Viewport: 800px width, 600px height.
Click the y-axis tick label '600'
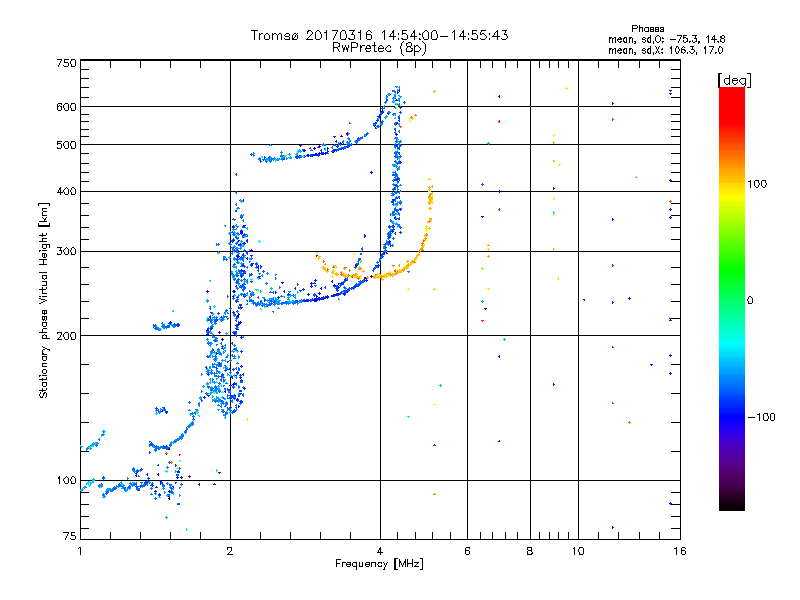click(x=66, y=107)
